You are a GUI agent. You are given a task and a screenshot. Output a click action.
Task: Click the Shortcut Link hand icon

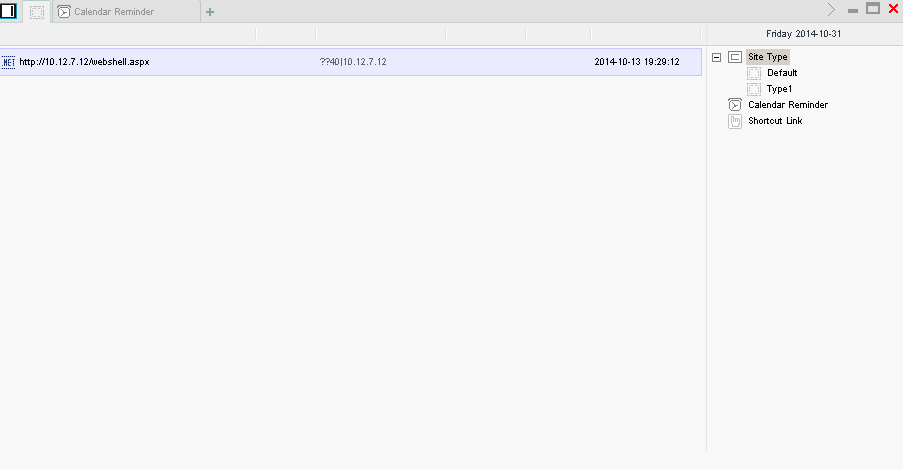(735, 121)
